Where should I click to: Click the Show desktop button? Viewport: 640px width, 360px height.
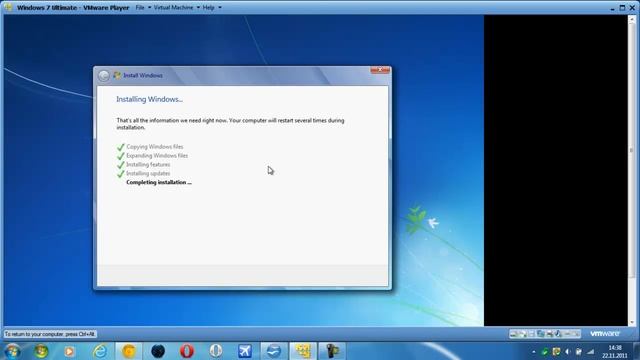point(637,351)
